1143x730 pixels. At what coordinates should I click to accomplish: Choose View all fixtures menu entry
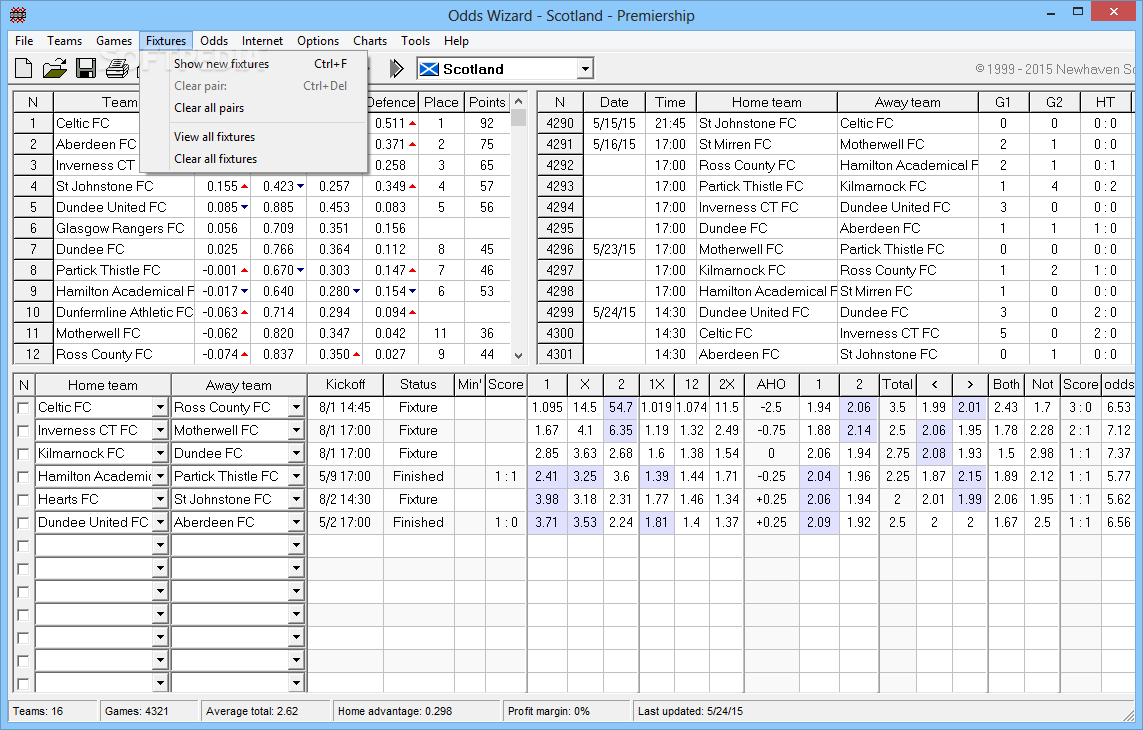(x=253, y=137)
